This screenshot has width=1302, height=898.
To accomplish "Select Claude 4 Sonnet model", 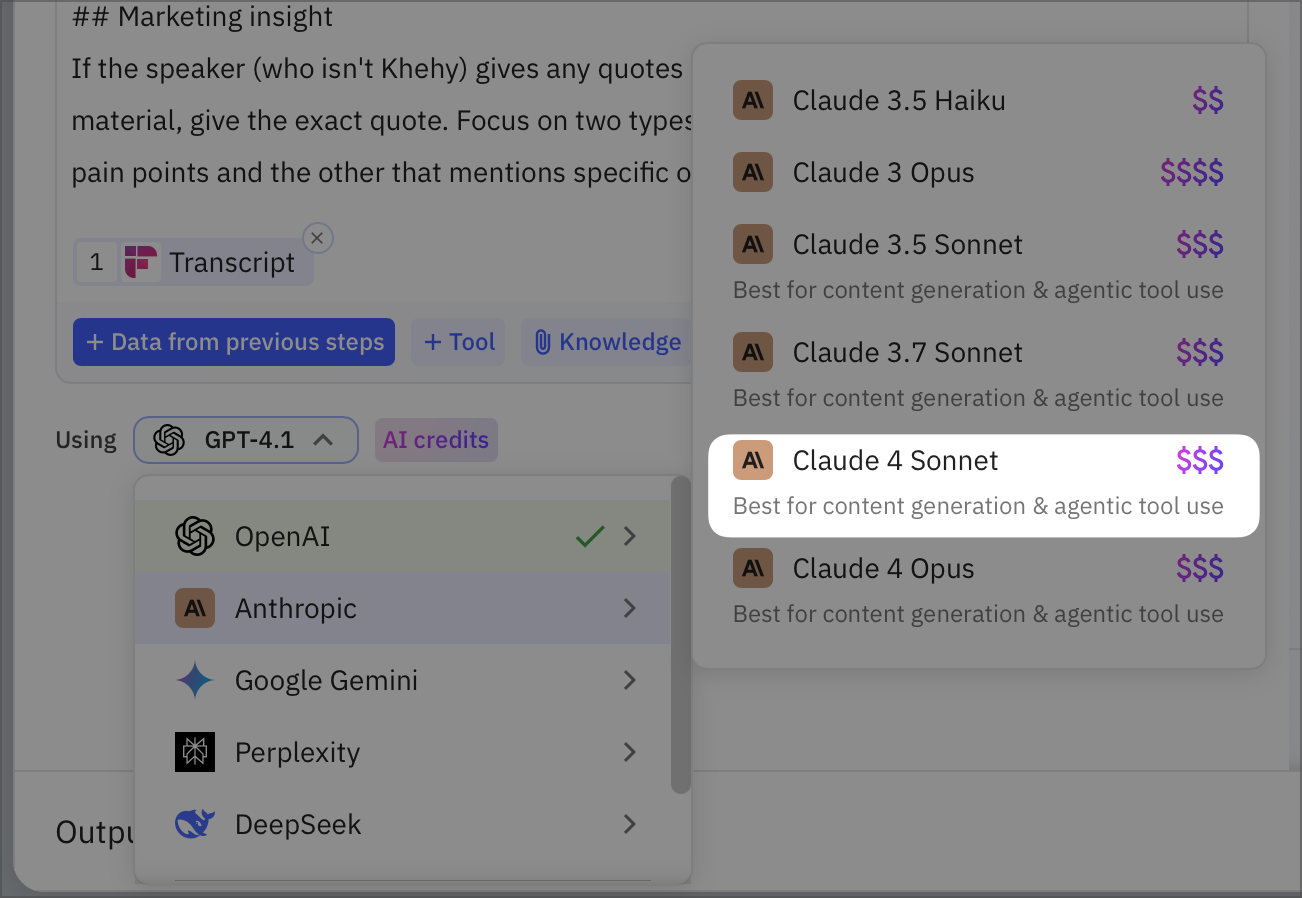I will [983, 485].
